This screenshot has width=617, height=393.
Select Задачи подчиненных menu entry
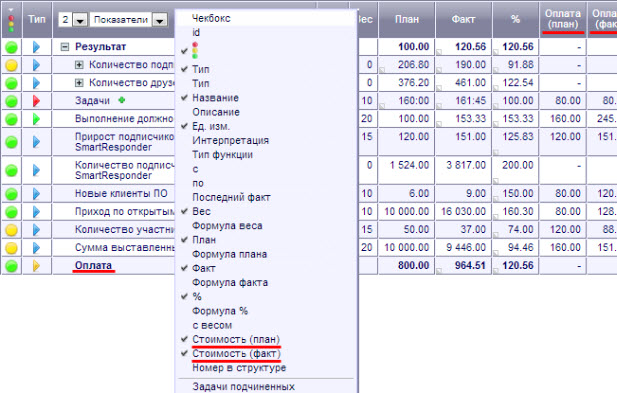point(244,387)
